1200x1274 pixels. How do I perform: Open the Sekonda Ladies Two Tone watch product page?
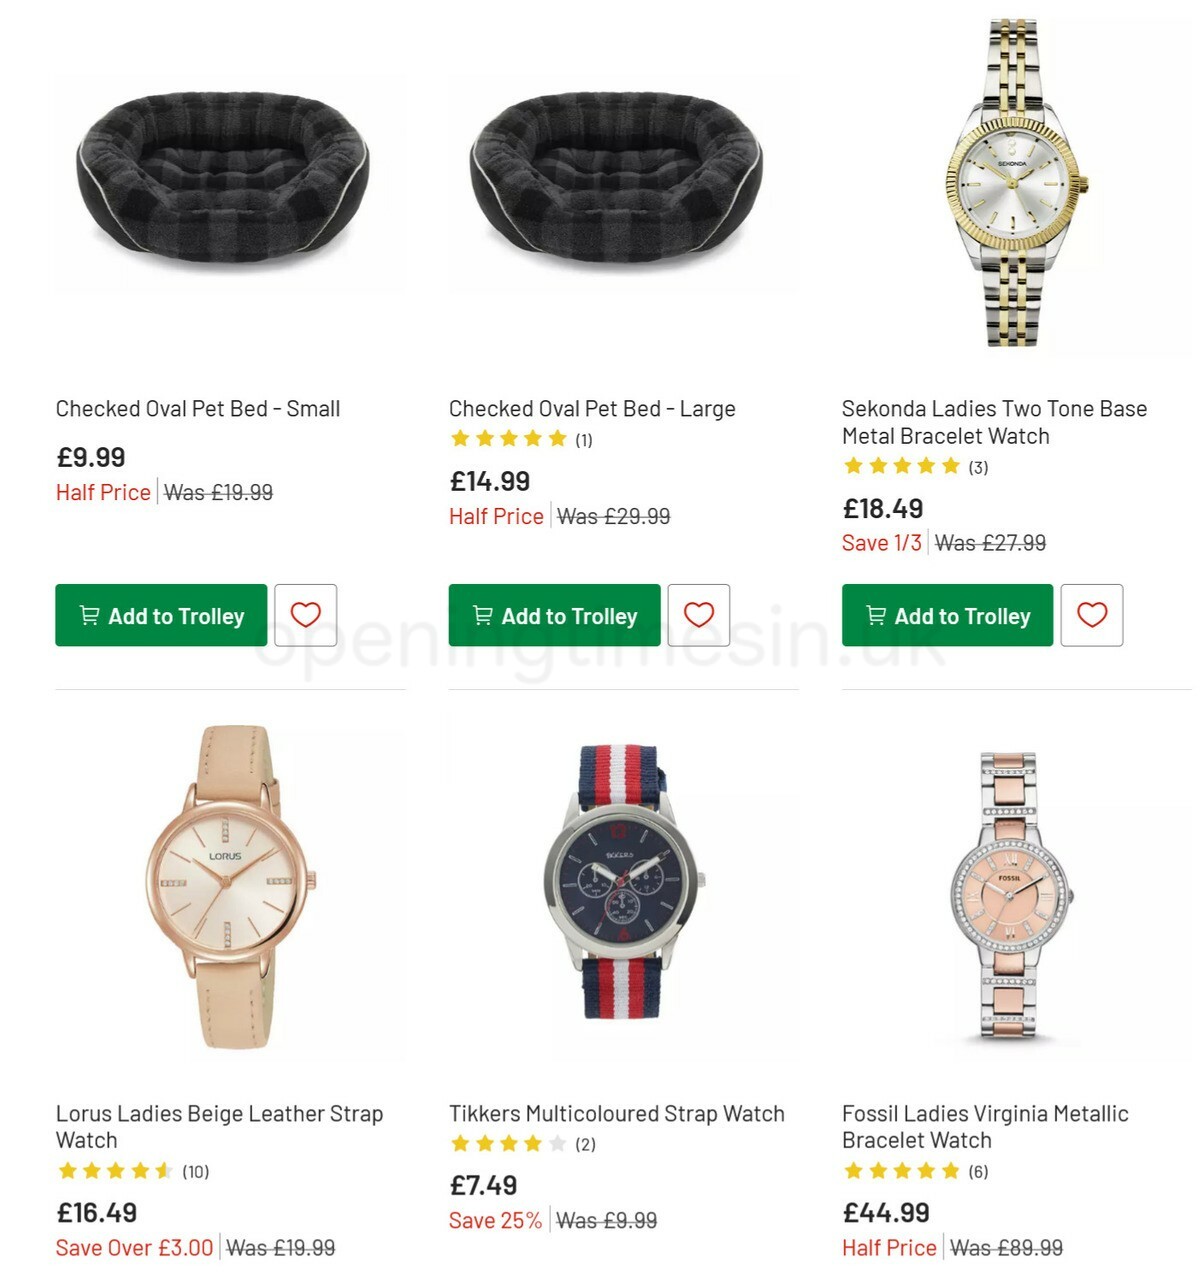994,422
